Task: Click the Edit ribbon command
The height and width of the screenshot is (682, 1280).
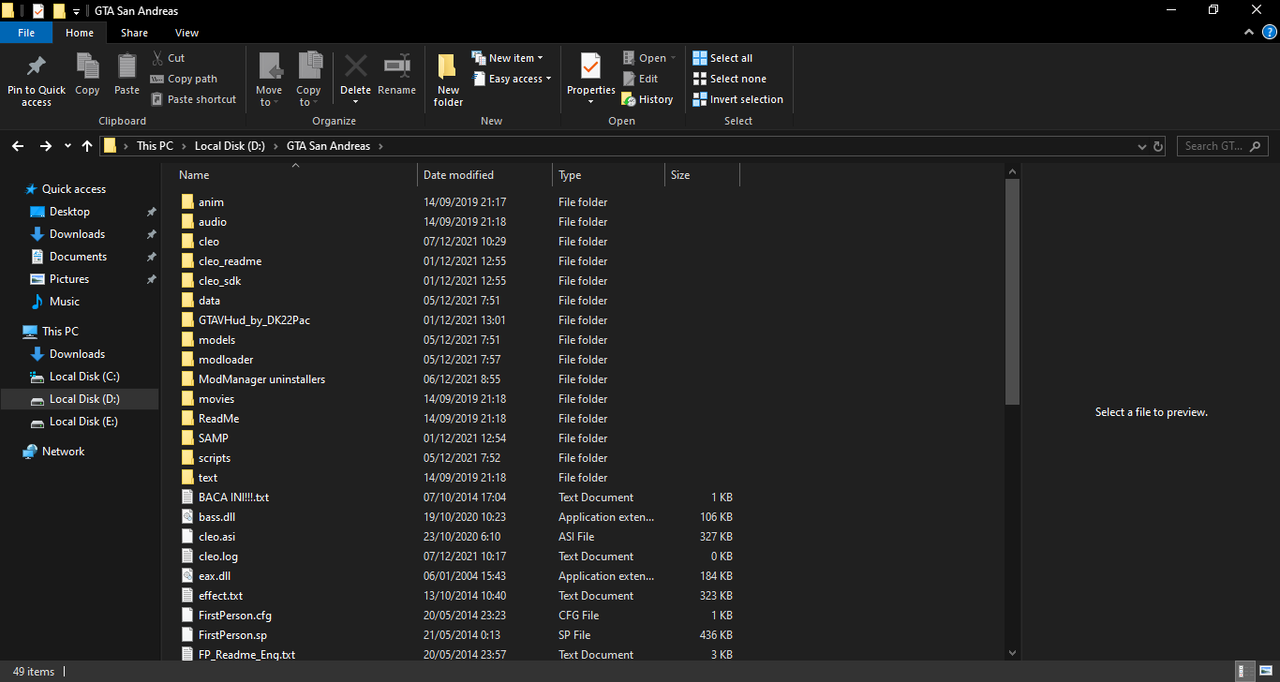Action: pyautogui.click(x=640, y=79)
